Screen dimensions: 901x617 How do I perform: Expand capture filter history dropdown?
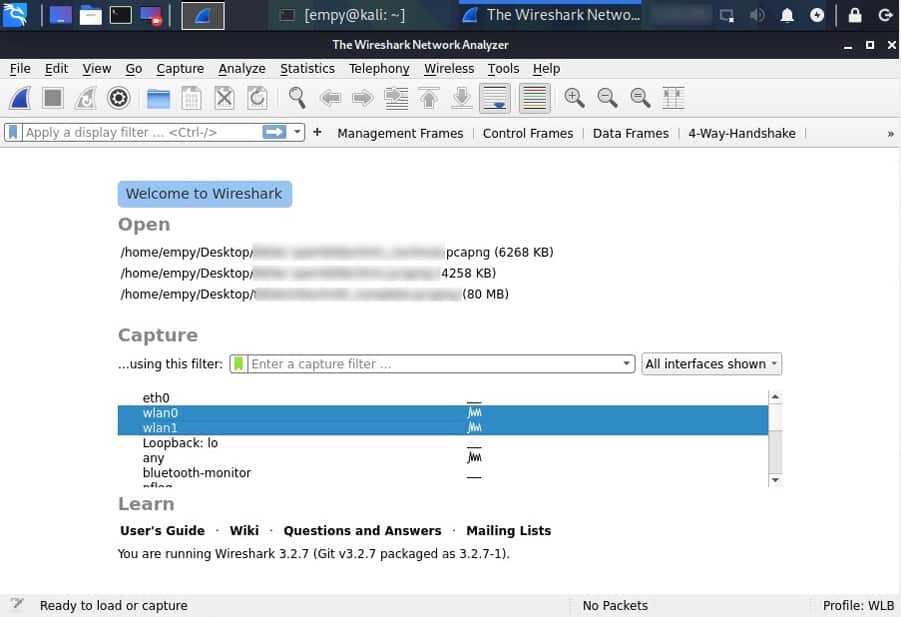tap(626, 364)
